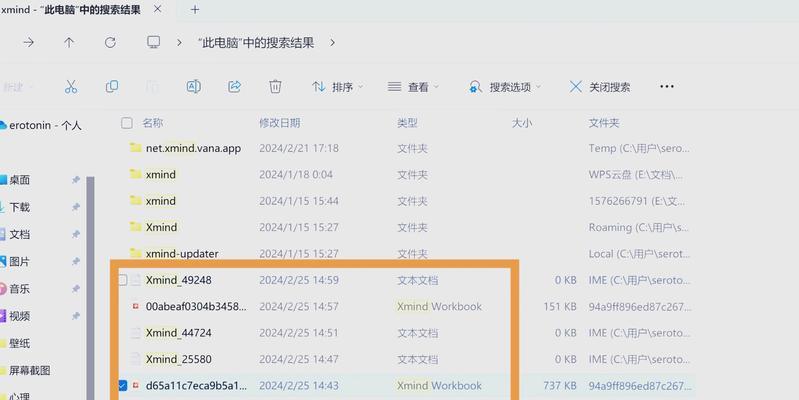The height and width of the screenshot is (400, 799).
Task: Unpin 下载 using its pin icon
Action: [x=76, y=207]
